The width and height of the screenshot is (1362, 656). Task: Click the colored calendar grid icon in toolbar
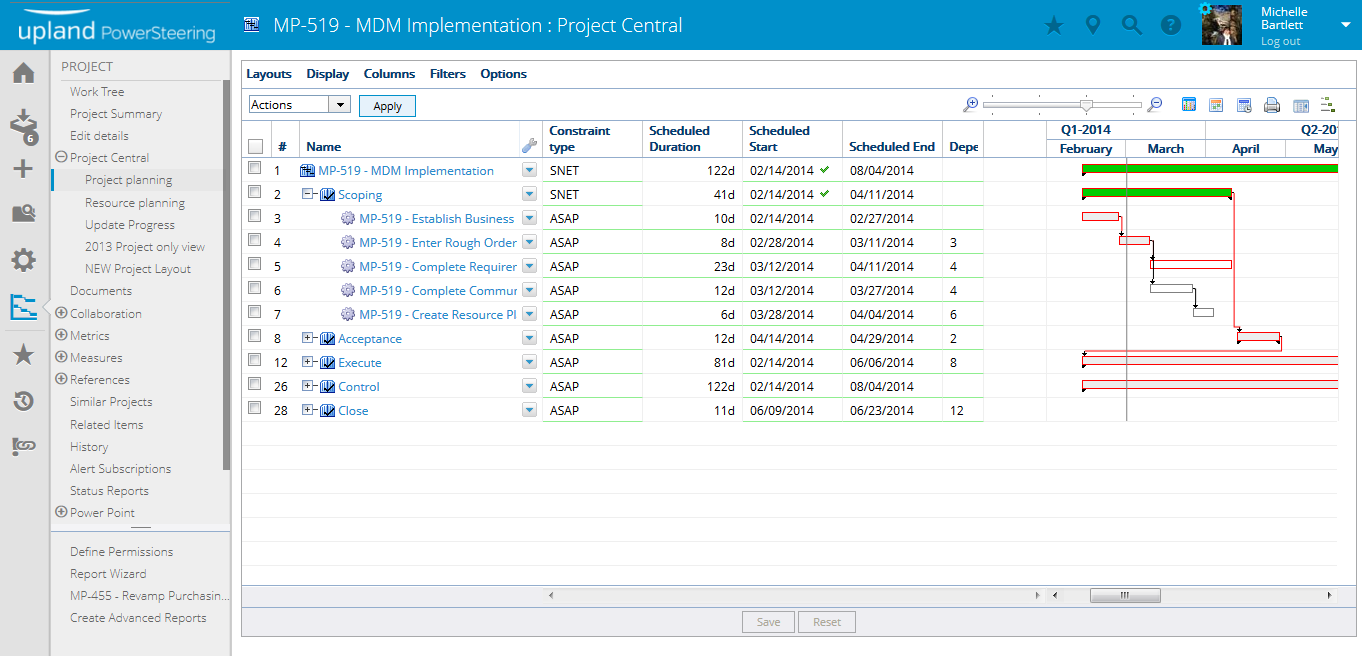[x=1189, y=104]
